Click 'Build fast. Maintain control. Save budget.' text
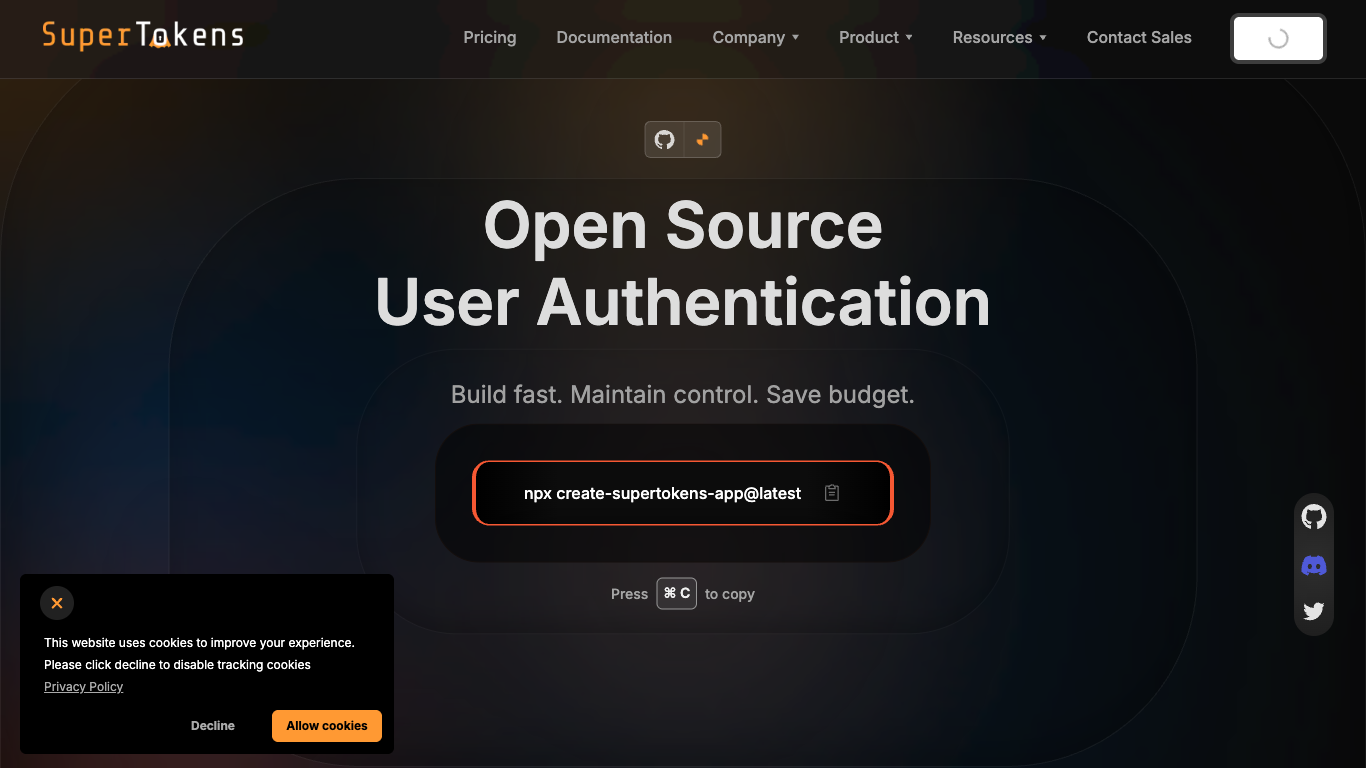This screenshot has height=768, width=1366. (683, 394)
